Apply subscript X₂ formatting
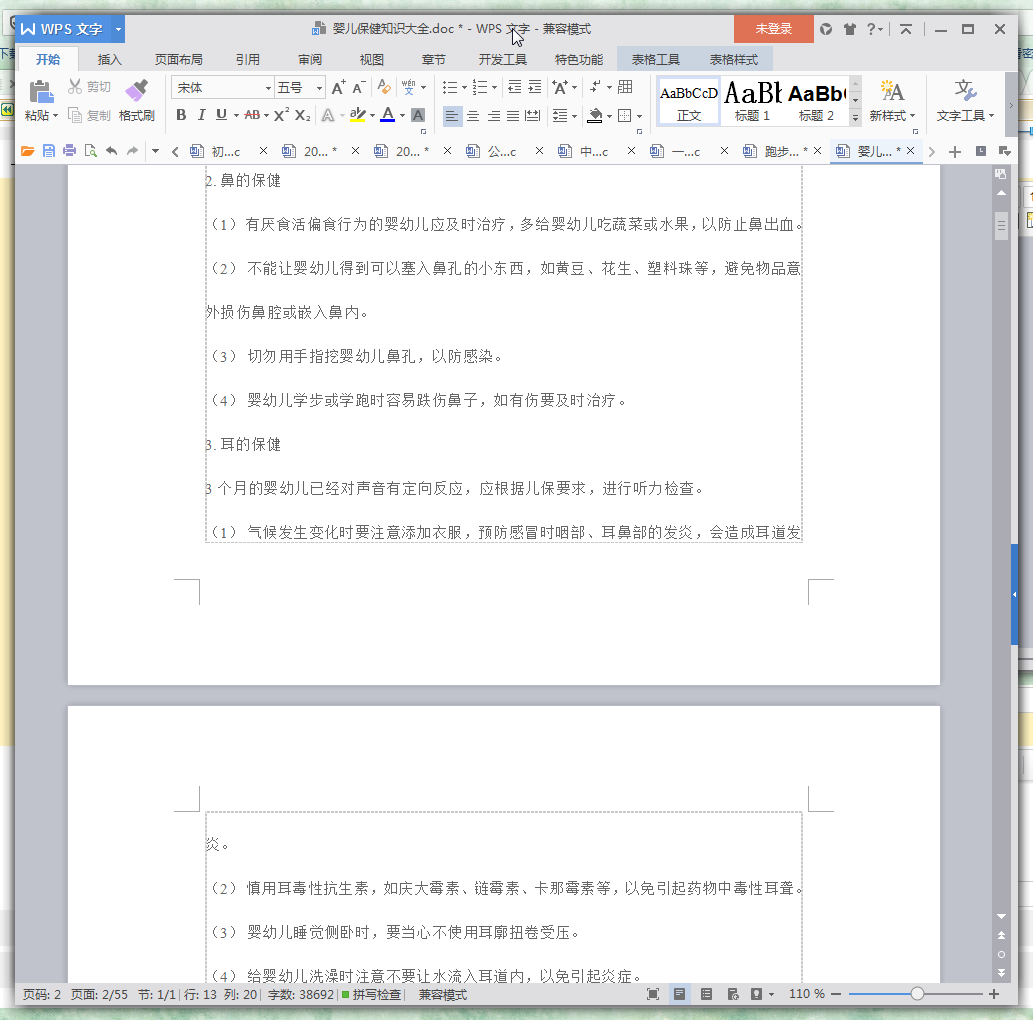The image size is (1033, 1020). [x=302, y=115]
